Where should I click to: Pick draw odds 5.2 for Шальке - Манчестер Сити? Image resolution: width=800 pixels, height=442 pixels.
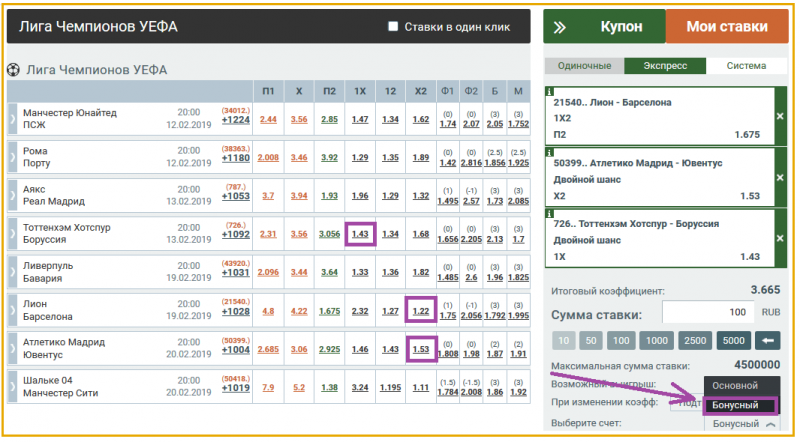pos(299,387)
